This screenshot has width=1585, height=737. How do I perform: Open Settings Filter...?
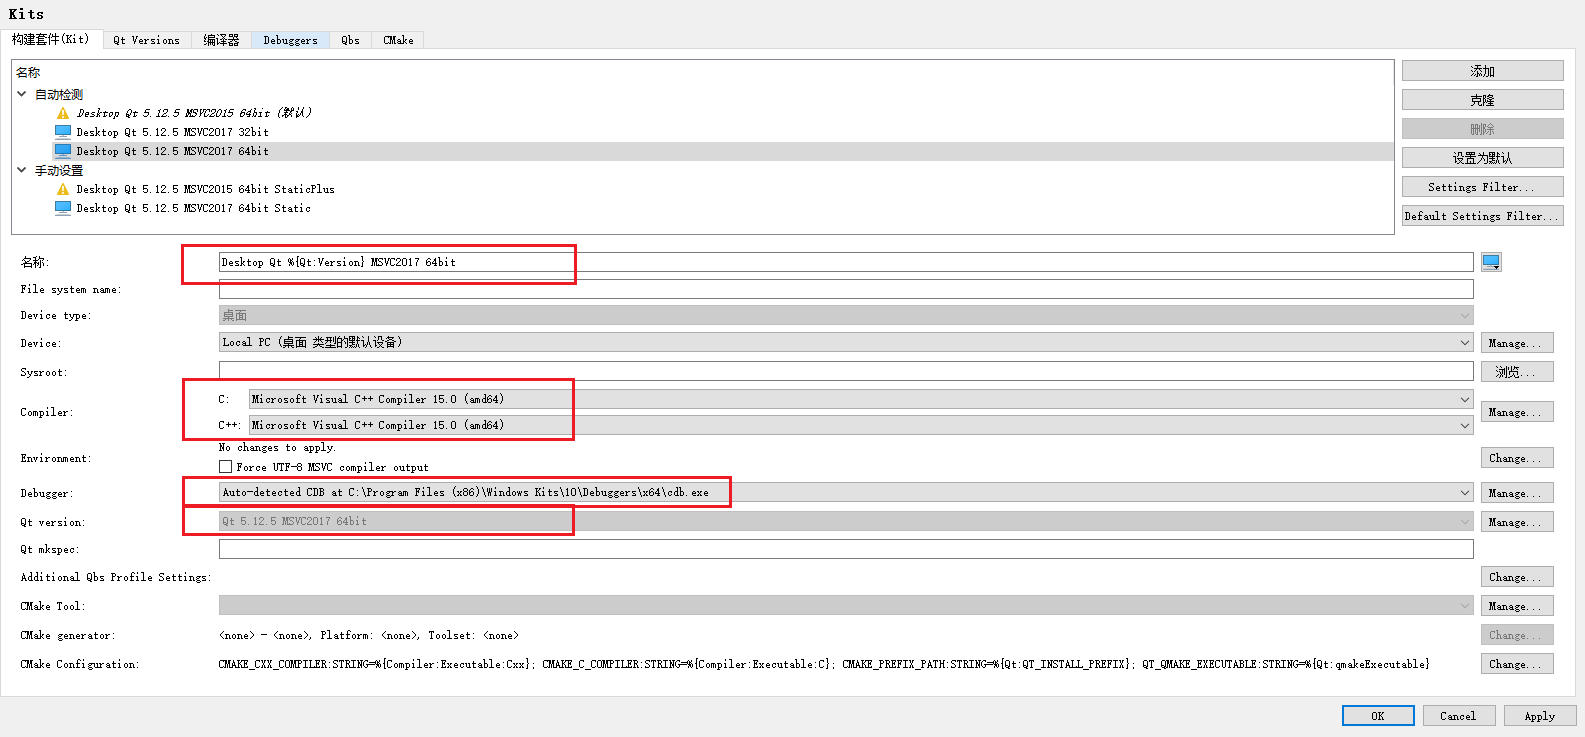[1482, 187]
